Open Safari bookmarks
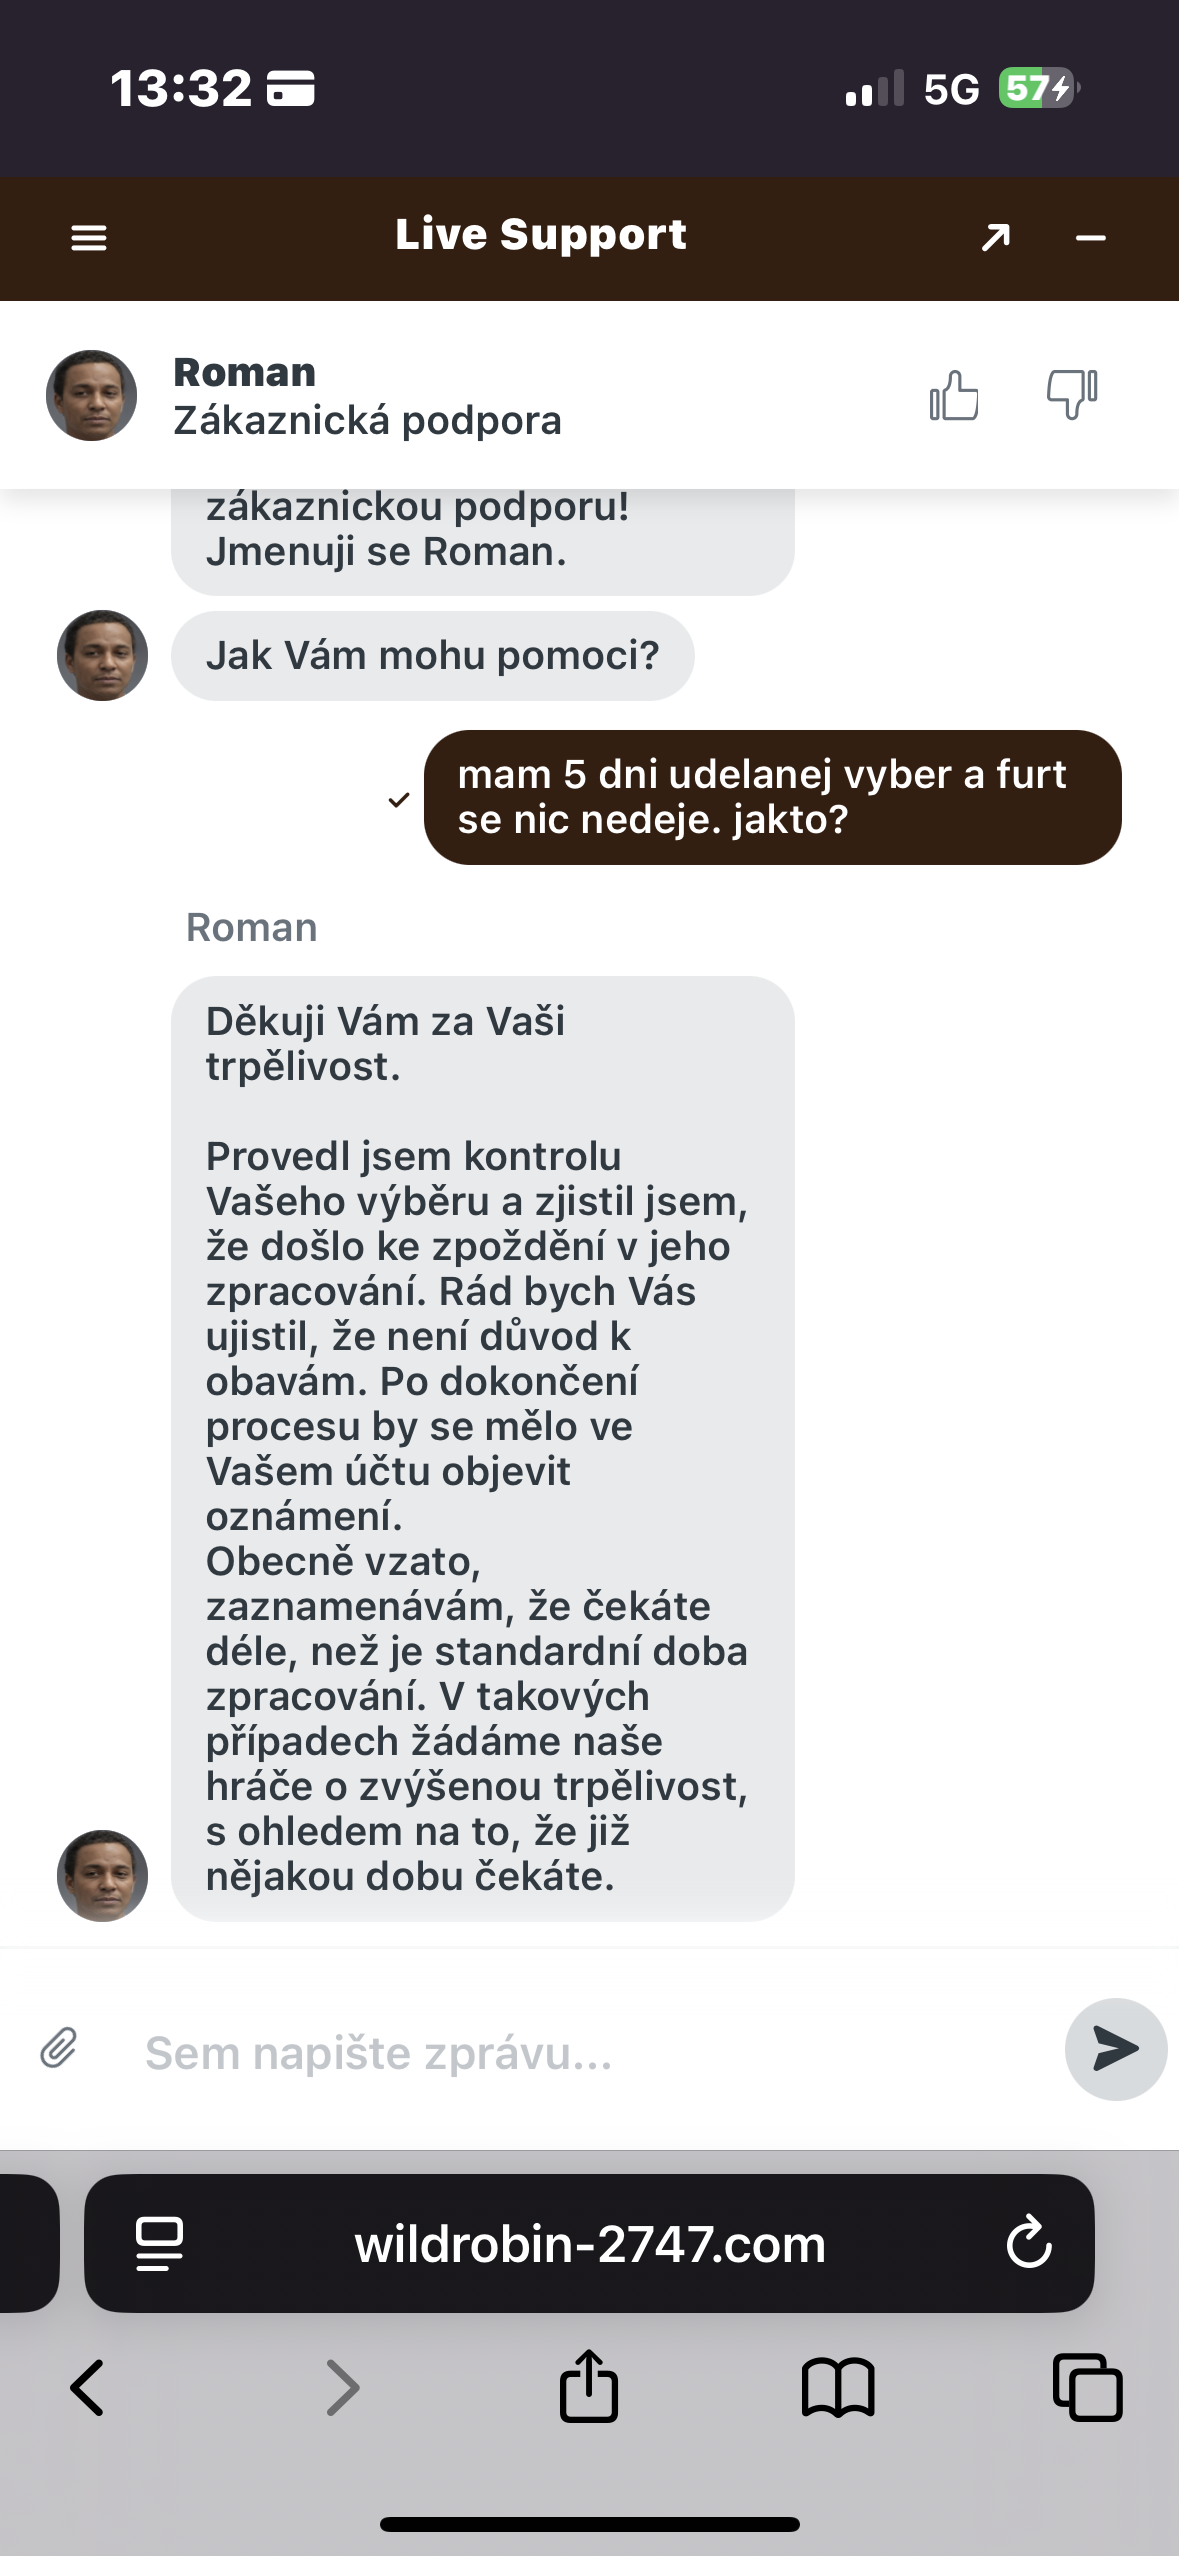 [838, 2388]
